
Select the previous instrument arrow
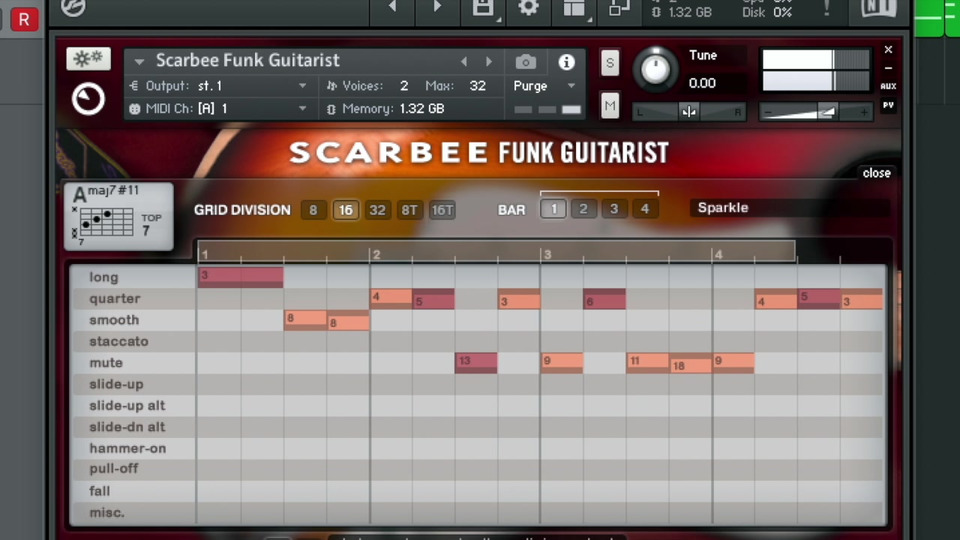463,61
